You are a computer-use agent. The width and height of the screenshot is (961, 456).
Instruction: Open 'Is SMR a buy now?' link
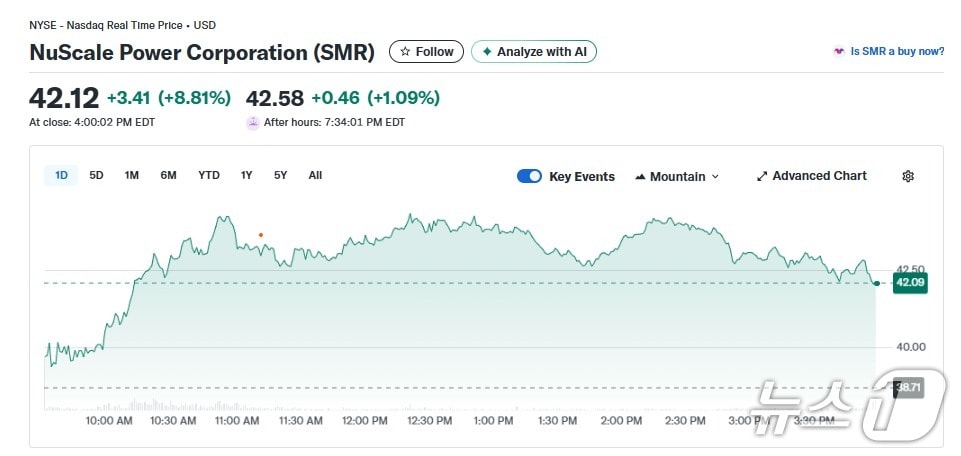click(x=897, y=52)
